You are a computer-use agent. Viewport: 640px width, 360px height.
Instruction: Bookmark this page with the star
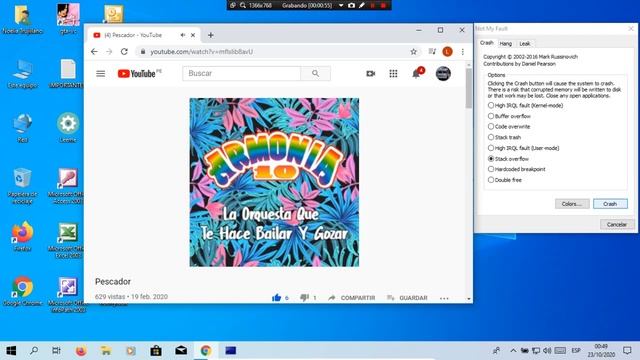click(x=413, y=51)
